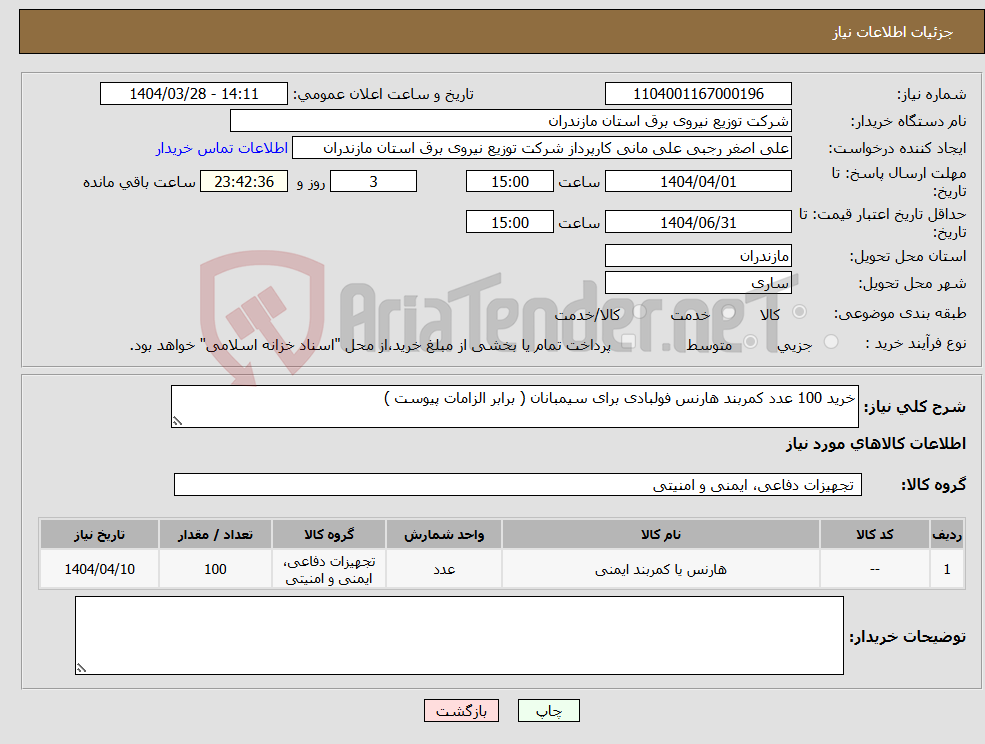985x744 pixels.
Task: Select the خدمت radio button
Action: [728, 312]
